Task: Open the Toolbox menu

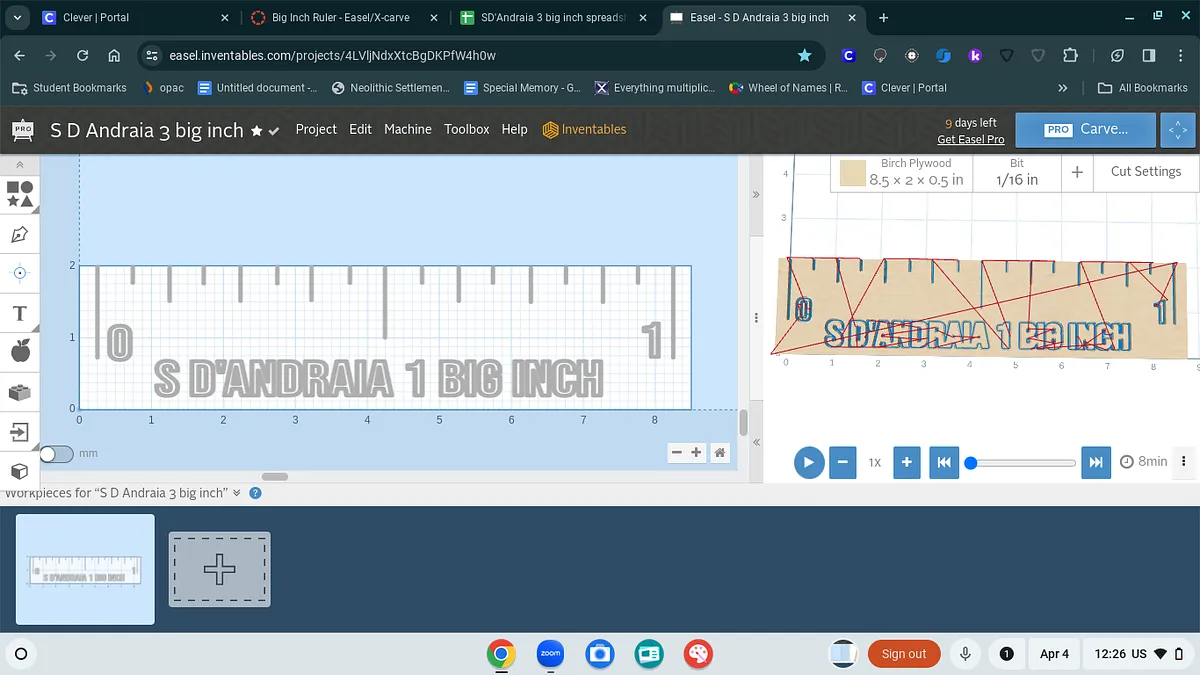Action: click(x=467, y=129)
